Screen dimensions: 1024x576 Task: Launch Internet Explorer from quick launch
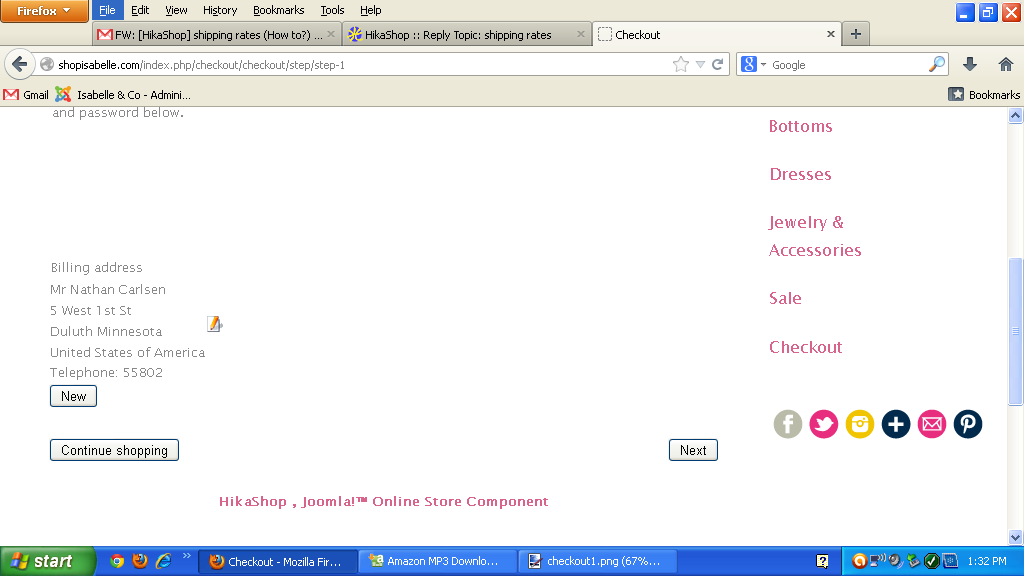[163, 561]
